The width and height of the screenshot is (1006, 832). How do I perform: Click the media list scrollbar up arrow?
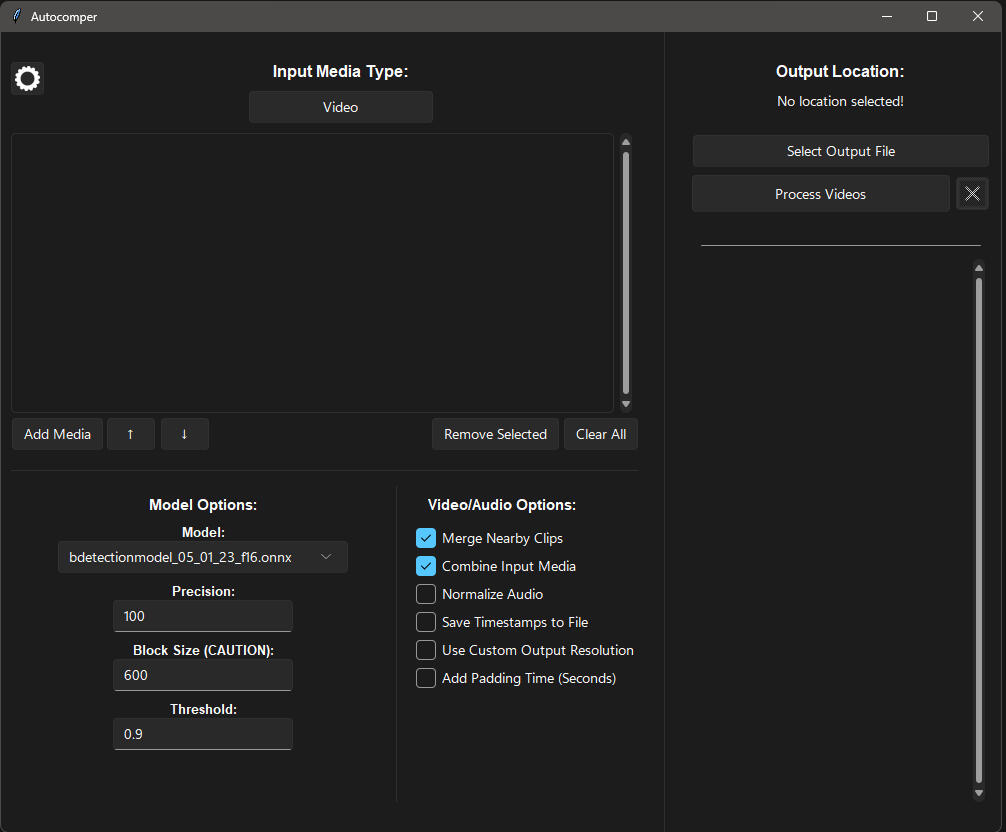[x=626, y=142]
